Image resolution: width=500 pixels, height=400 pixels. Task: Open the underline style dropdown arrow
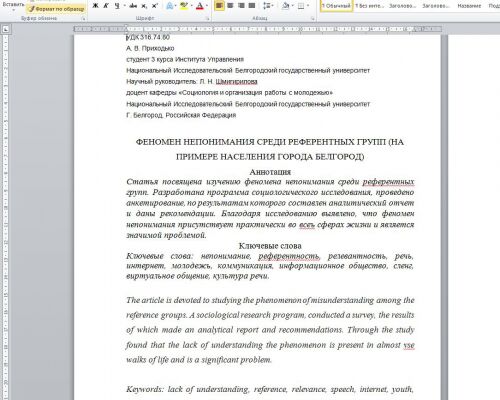124,6
